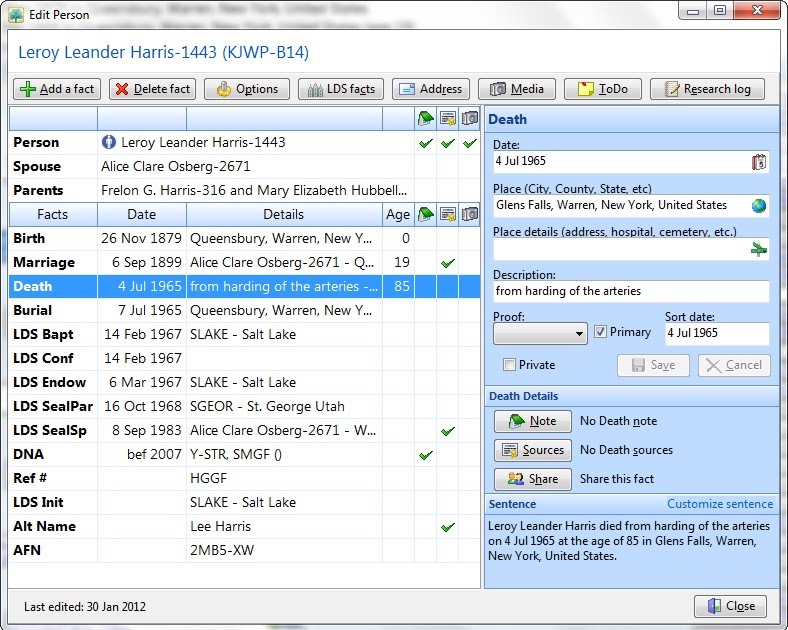
Task: Click the place details icon
Action: point(759,250)
